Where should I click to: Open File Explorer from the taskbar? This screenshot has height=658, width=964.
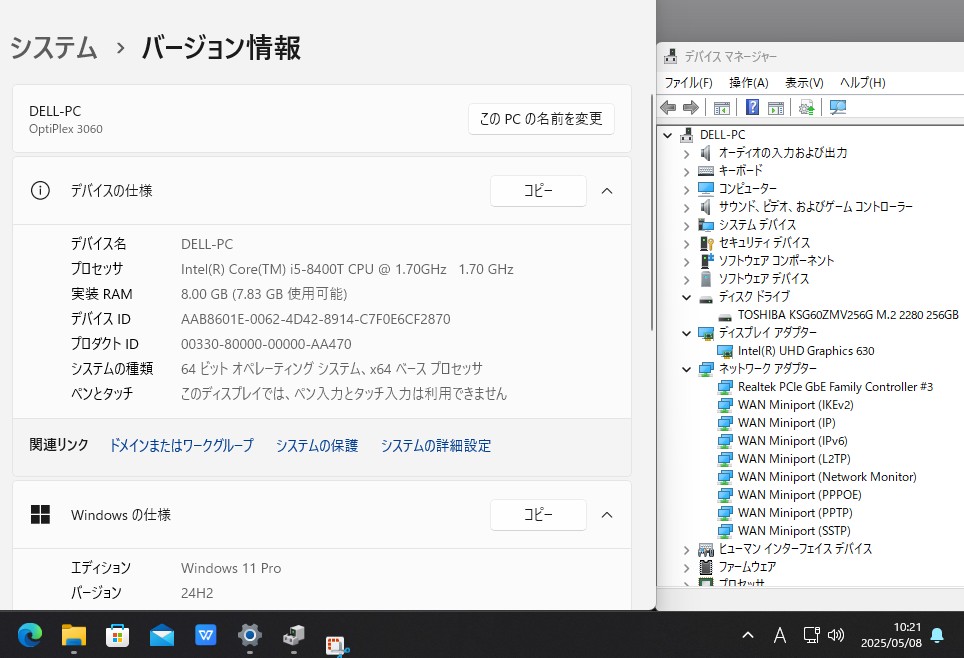pos(74,635)
